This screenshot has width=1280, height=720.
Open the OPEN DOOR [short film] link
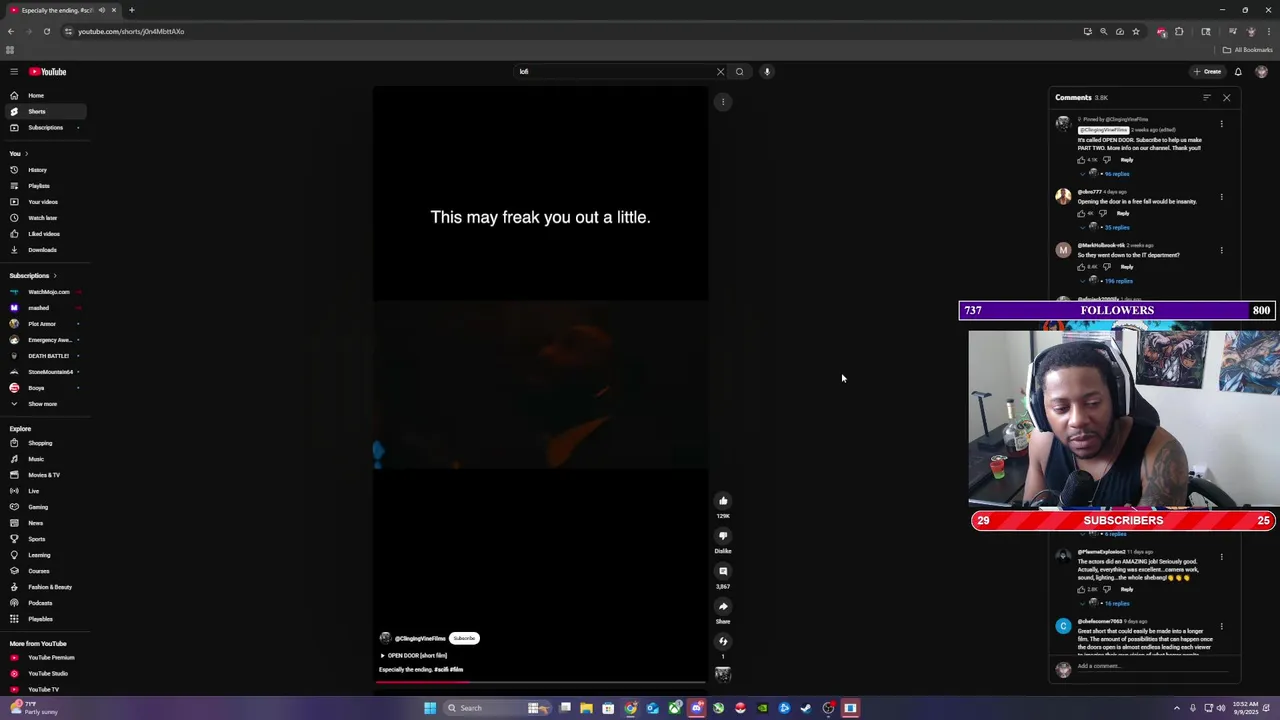point(414,656)
